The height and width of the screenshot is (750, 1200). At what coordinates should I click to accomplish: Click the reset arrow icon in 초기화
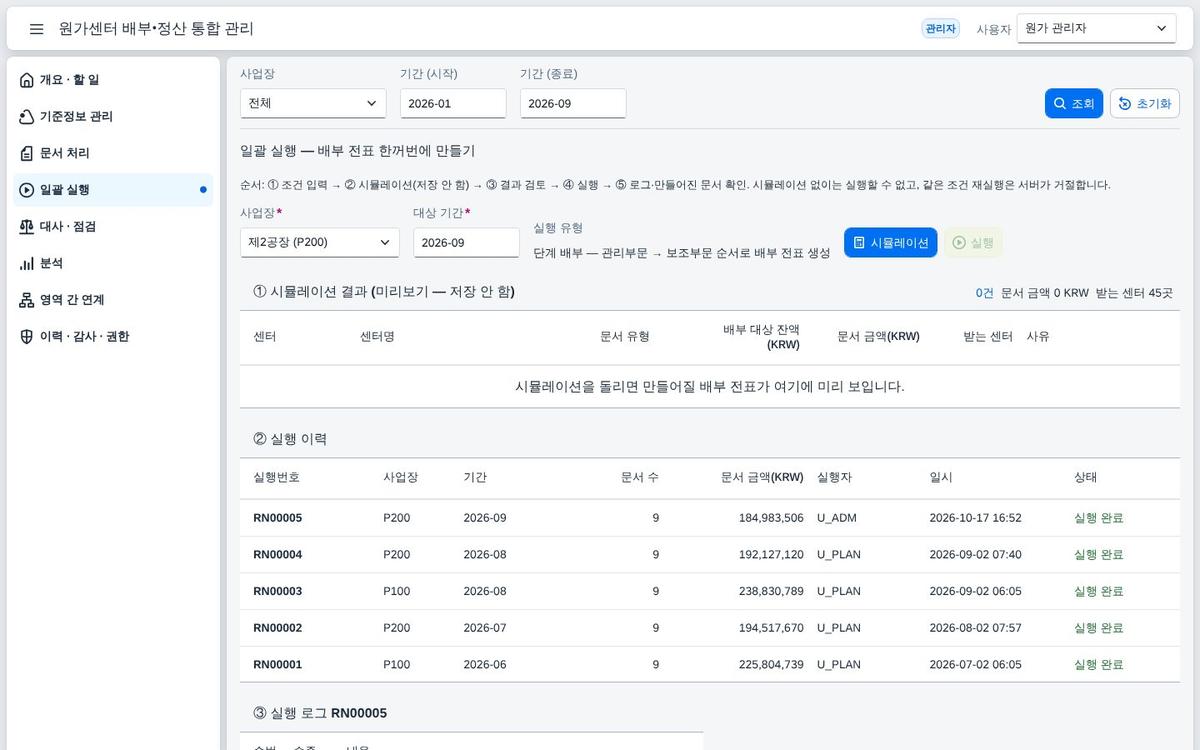pos(1125,104)
